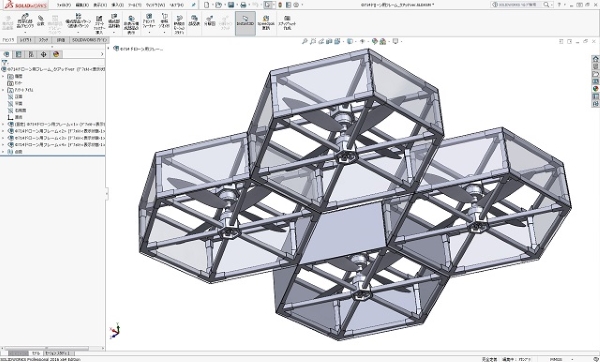The height and width of the screenshot is (362, 600).
Task: Open the SOLIDWORKS Resources home icon
Action: (595, 59)
